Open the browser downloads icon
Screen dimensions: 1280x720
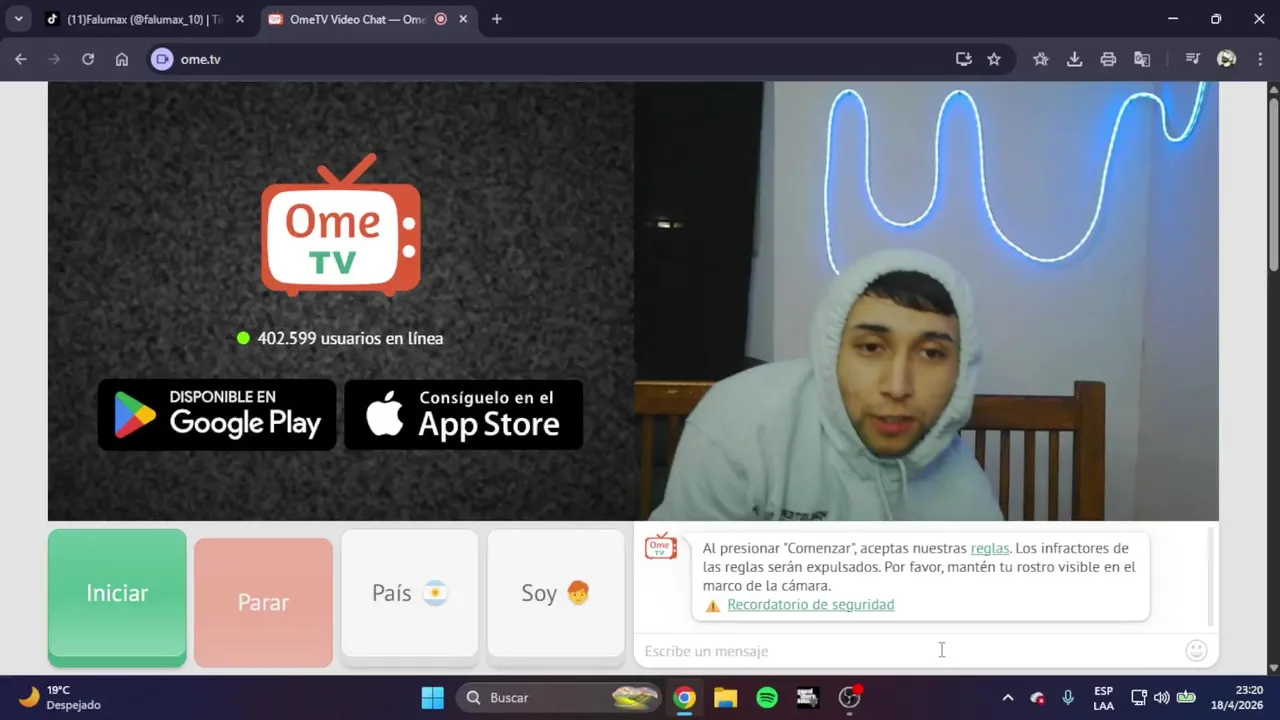click(x=1075, y=59)
